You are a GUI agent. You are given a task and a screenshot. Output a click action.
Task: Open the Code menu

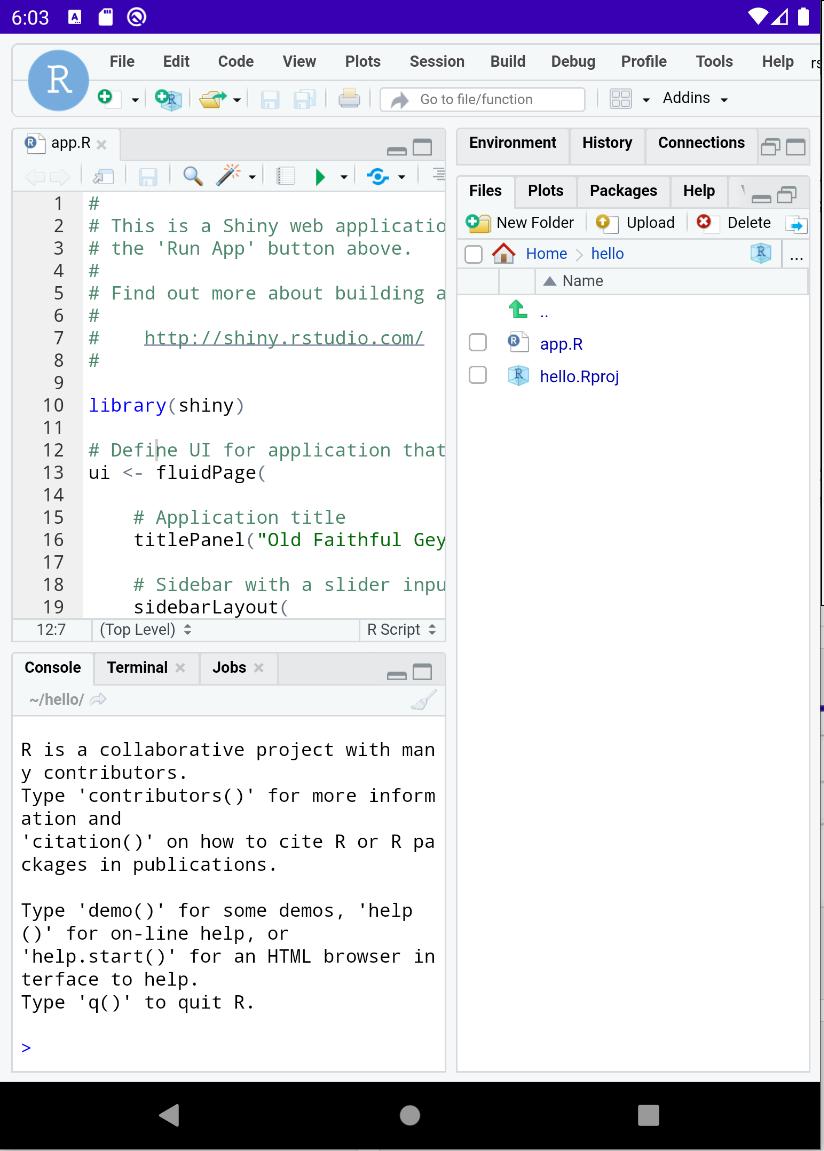pos(236,62)
